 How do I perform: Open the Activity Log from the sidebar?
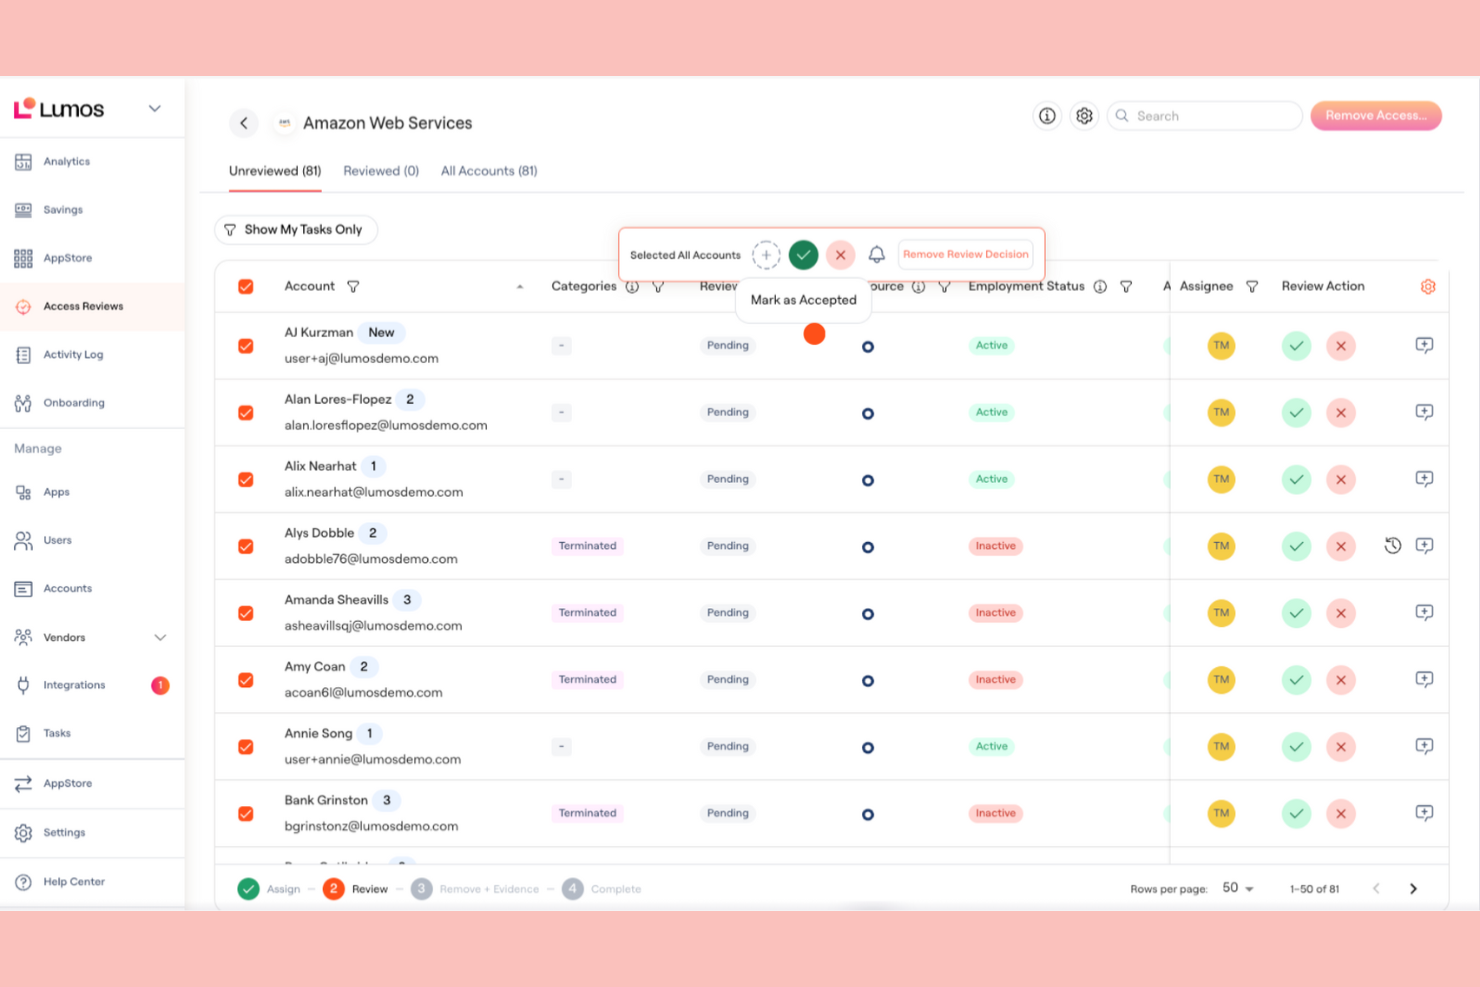coord(73,354)
